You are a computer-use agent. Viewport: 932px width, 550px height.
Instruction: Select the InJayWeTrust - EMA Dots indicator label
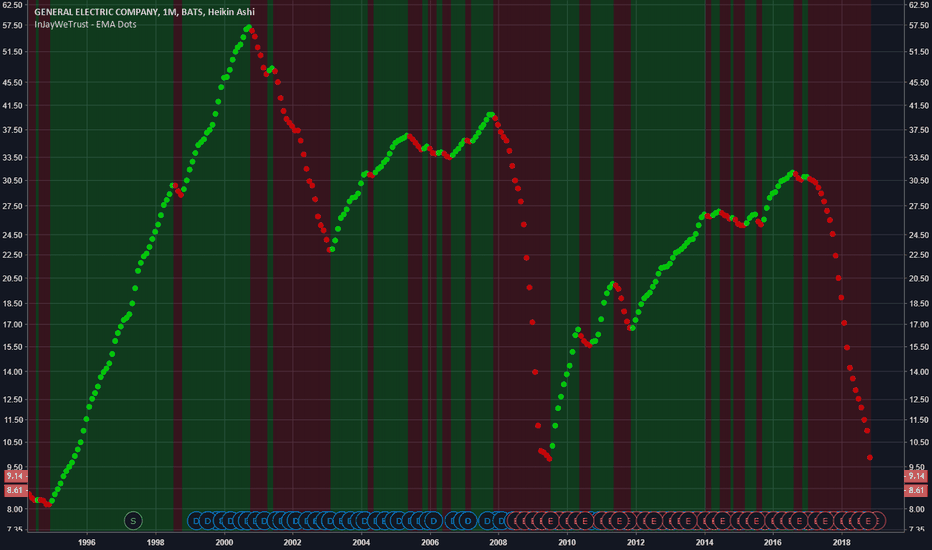tap(85, 24)
